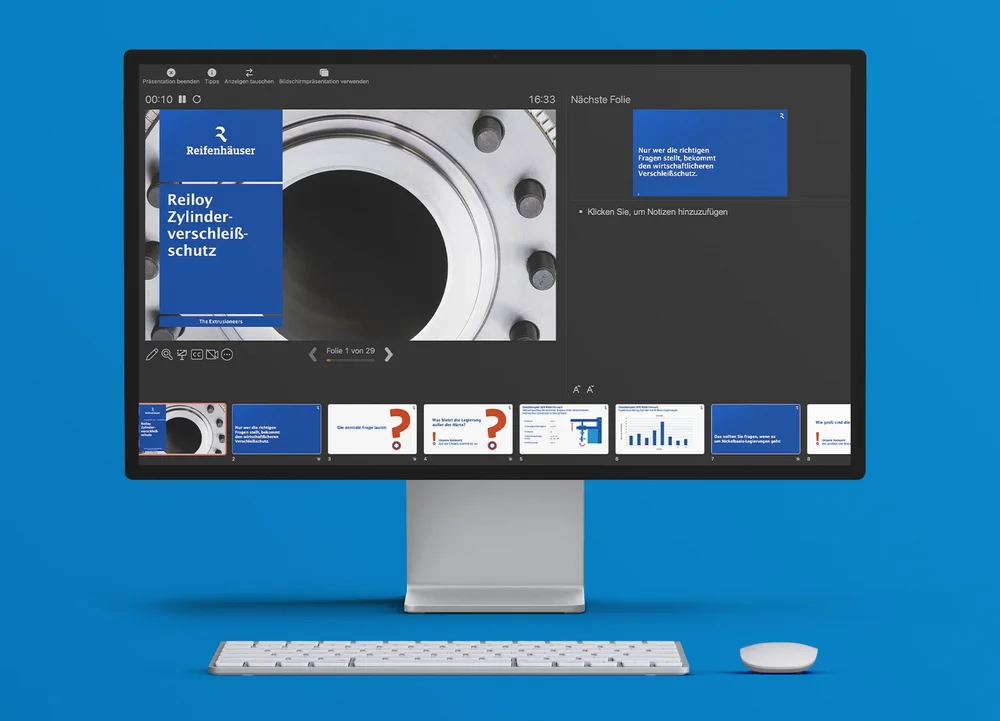The height and width of the screenshot is (721, 1000).
Task: Select slide 7 thumbnail 'Das sollten Sie fragen'
Action: 756,429
